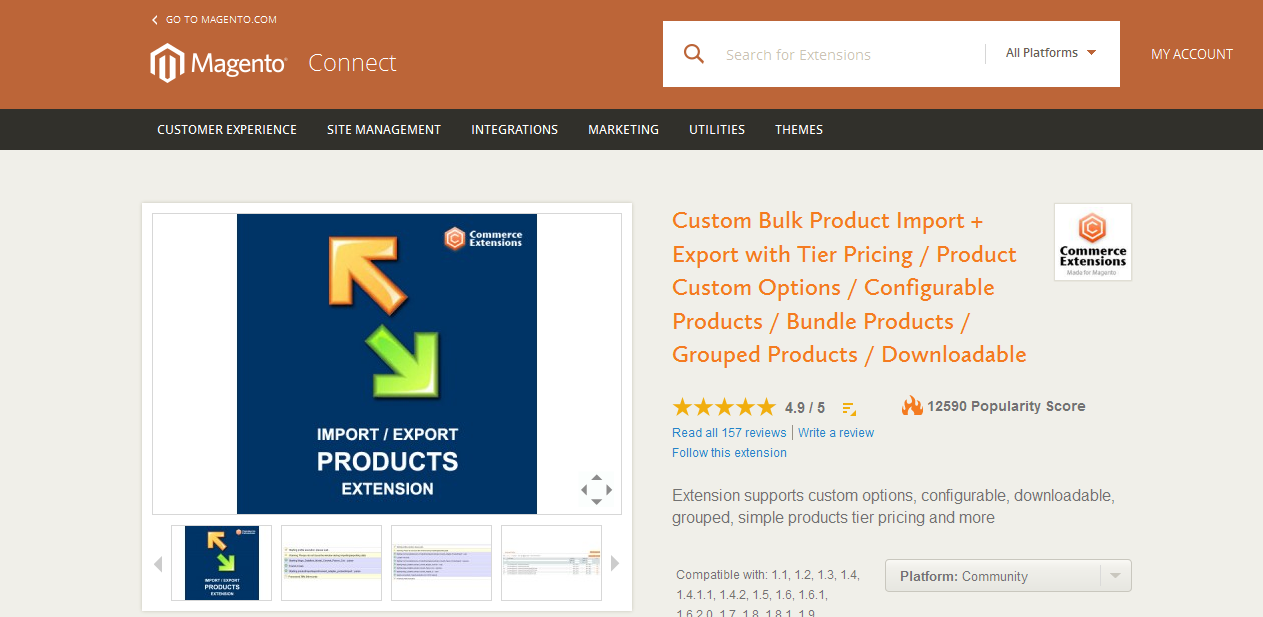
Task: Open the SITE MANAGEMENT menu
Action: point(384,130)
